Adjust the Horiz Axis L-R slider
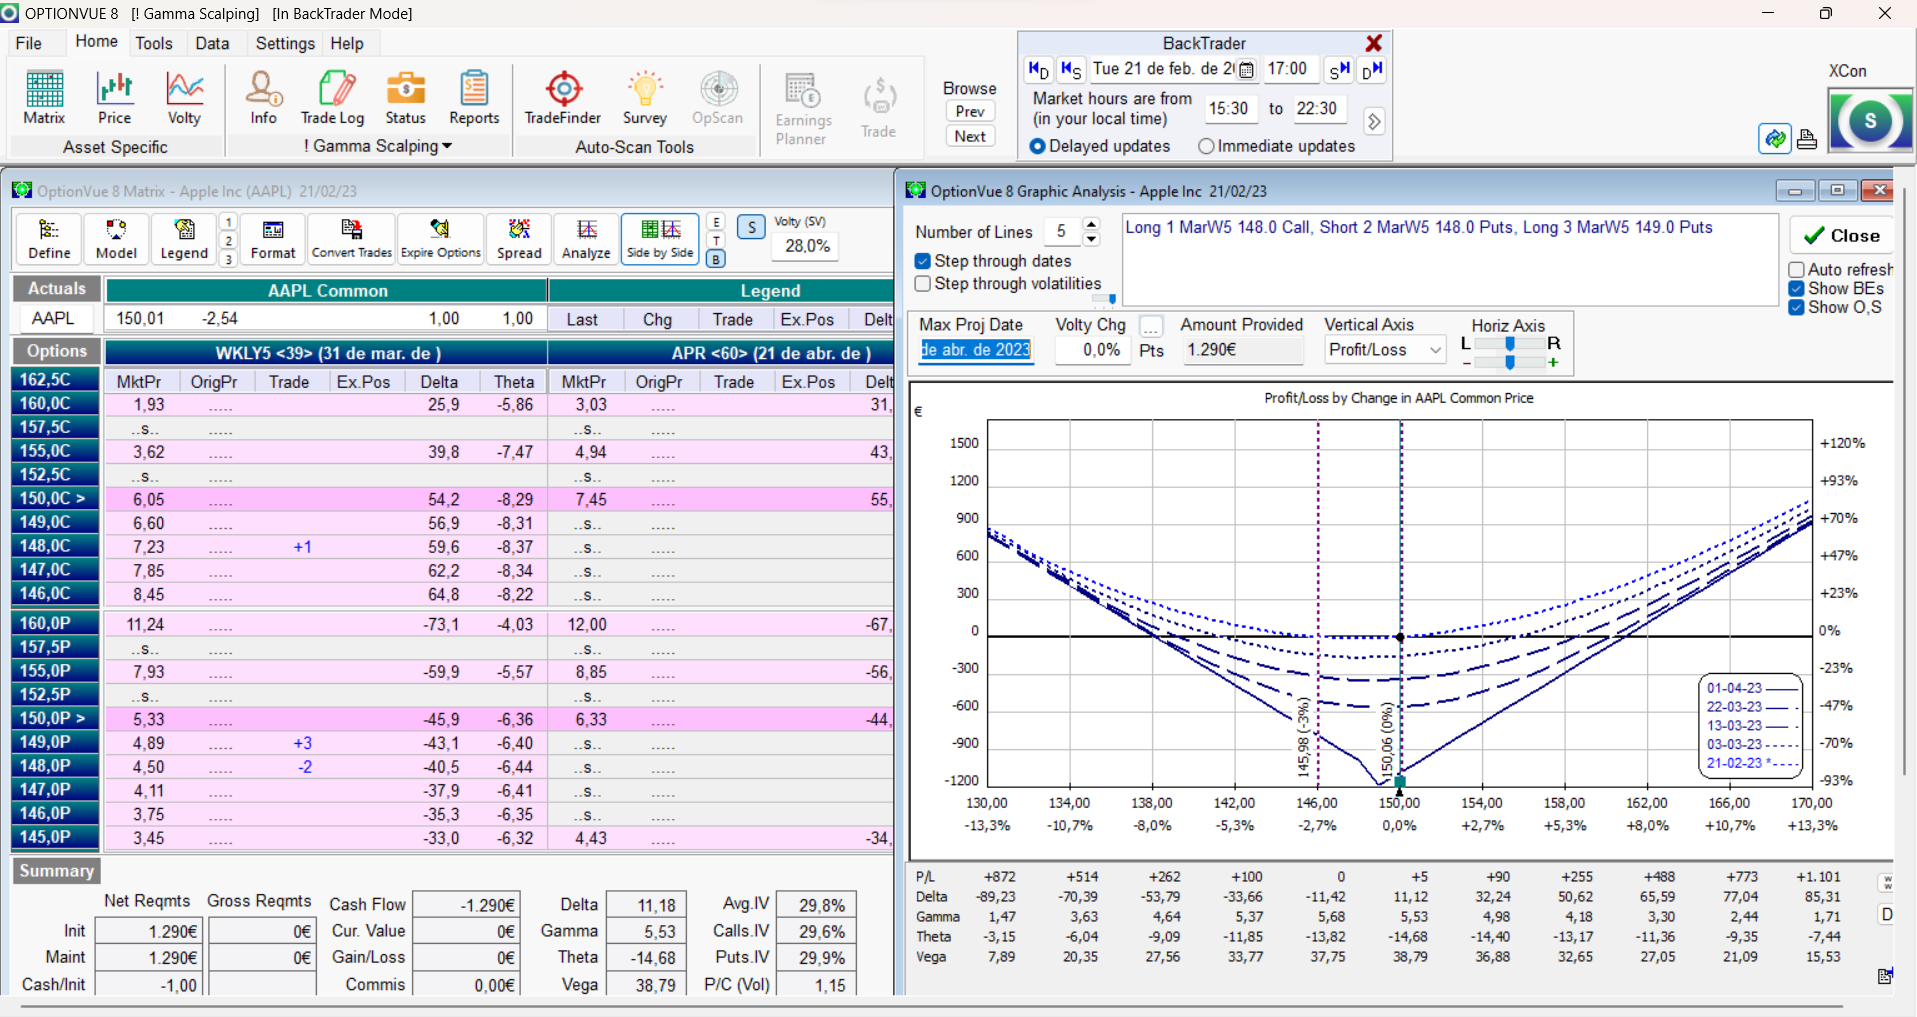The width and height of the screenshot is (1917, 1017). pos(1510,344)
